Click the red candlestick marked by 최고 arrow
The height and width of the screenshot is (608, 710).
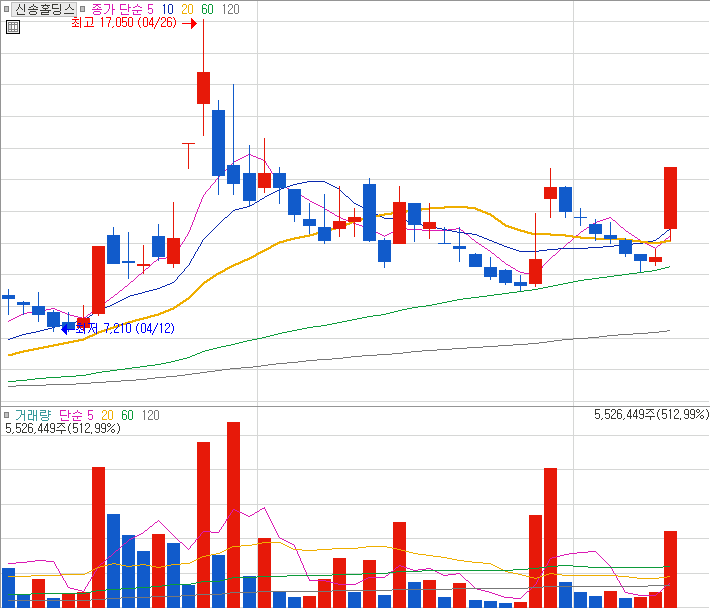tap(203, 88)
